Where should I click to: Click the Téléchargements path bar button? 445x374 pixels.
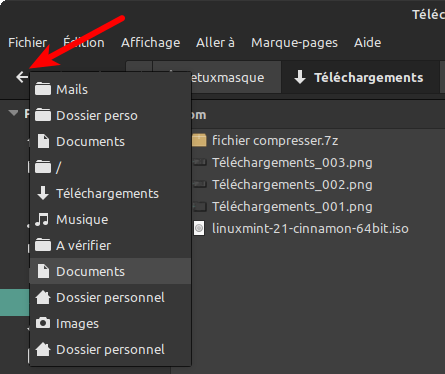(x=359, y=77)
